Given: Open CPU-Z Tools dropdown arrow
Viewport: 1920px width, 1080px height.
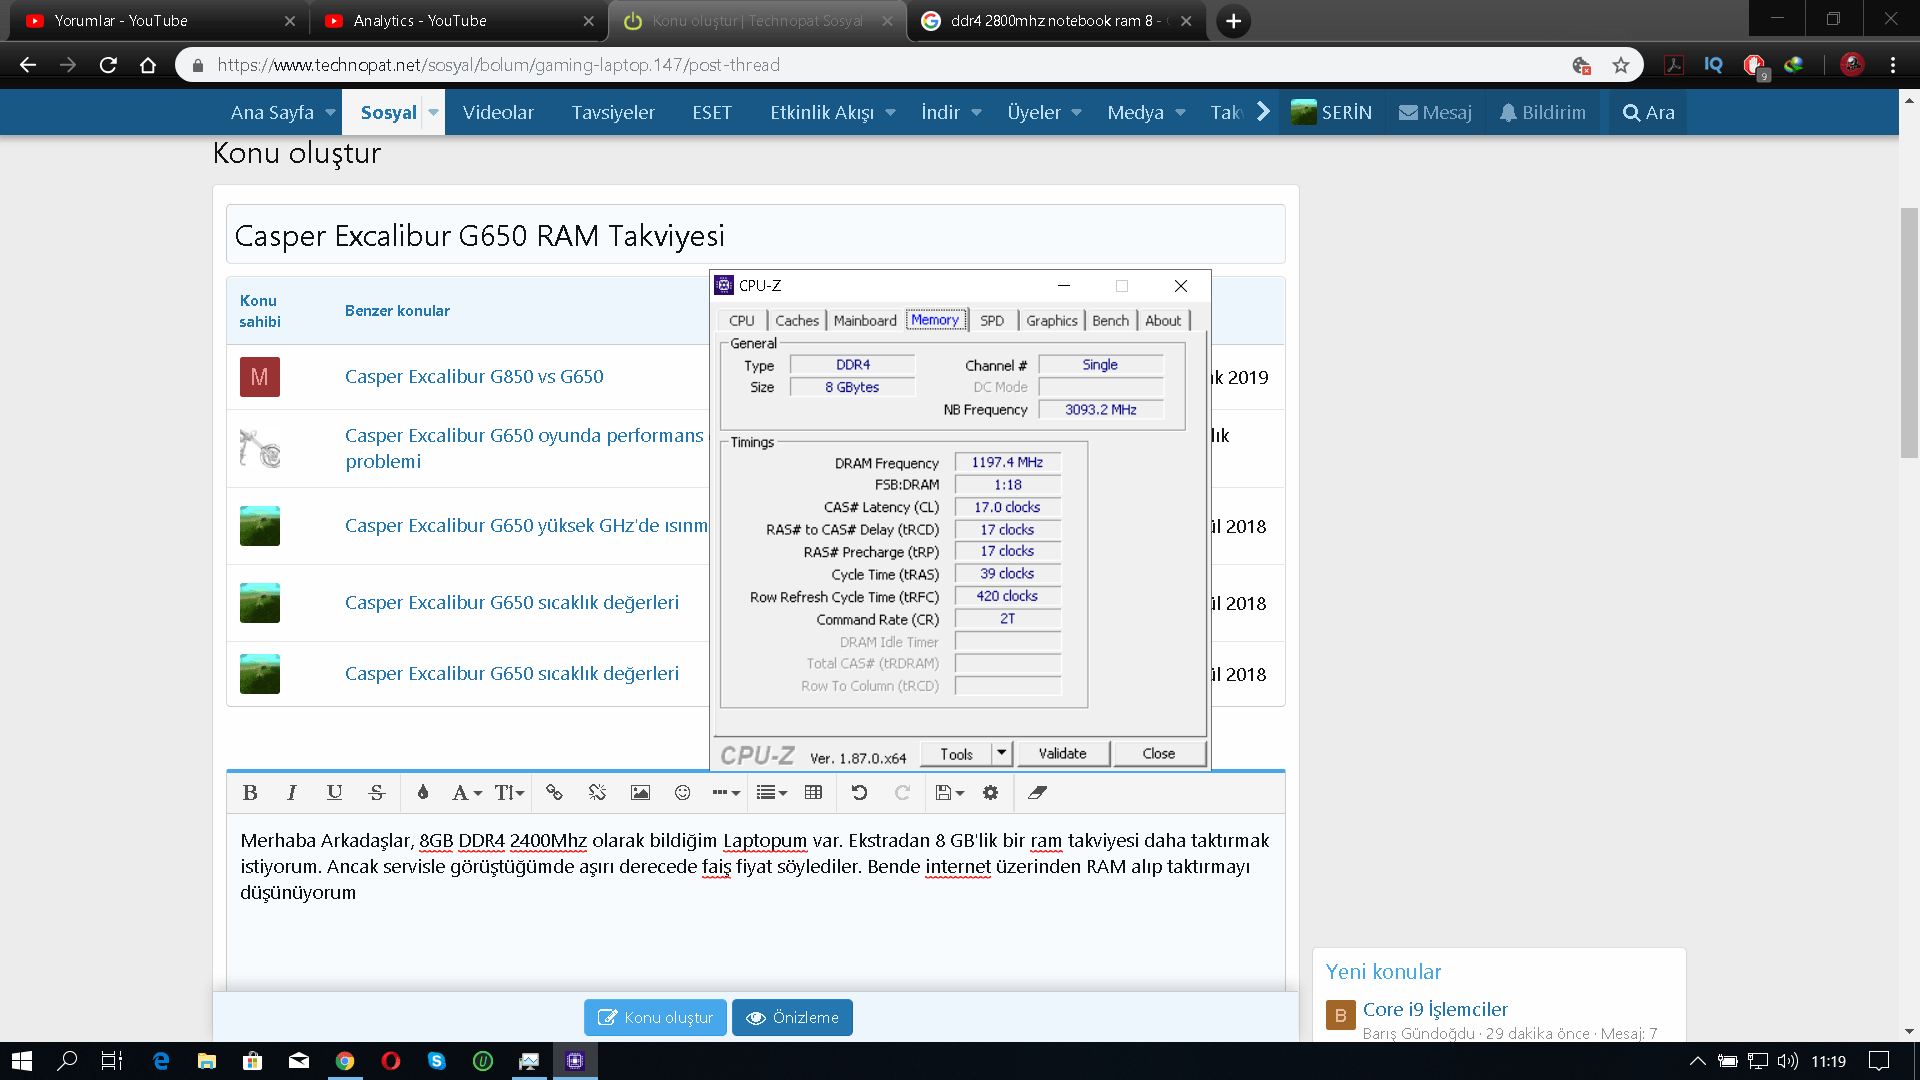Looking at the screenshot, I should pos(1002,753).
